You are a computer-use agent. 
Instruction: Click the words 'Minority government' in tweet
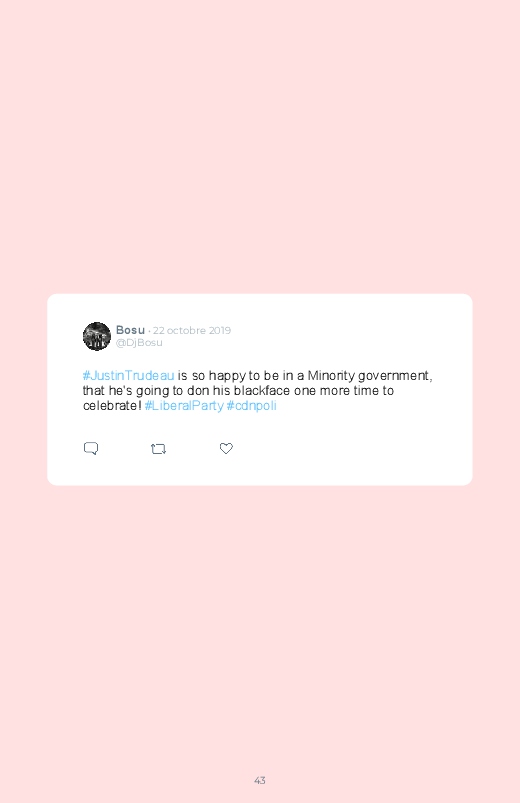[369, 376]
